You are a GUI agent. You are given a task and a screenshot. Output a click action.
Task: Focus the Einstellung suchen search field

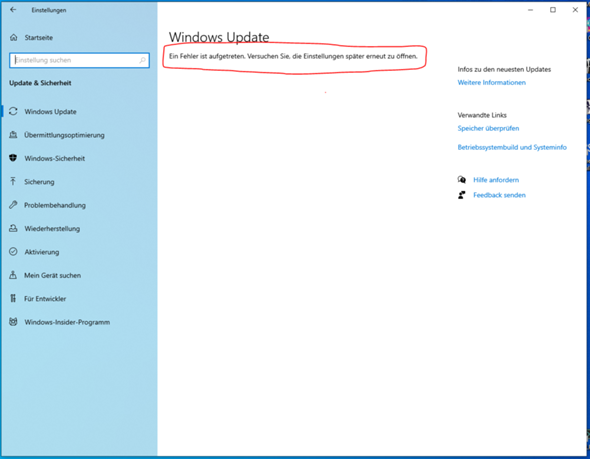[x=79, y=60]
